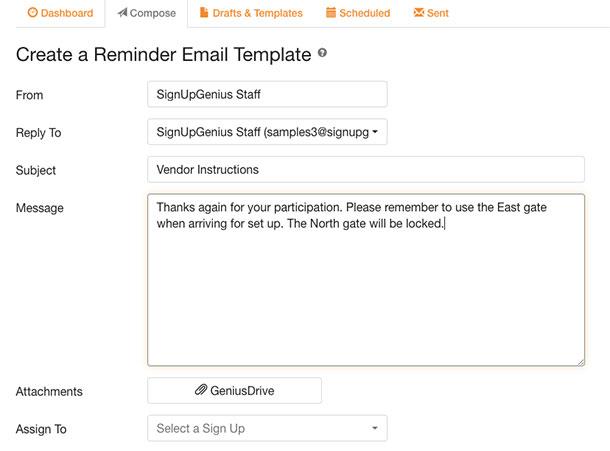This screenshot has width=610, height=451.
Task: Open the Dashboard tab
Action: pos(60,13)
